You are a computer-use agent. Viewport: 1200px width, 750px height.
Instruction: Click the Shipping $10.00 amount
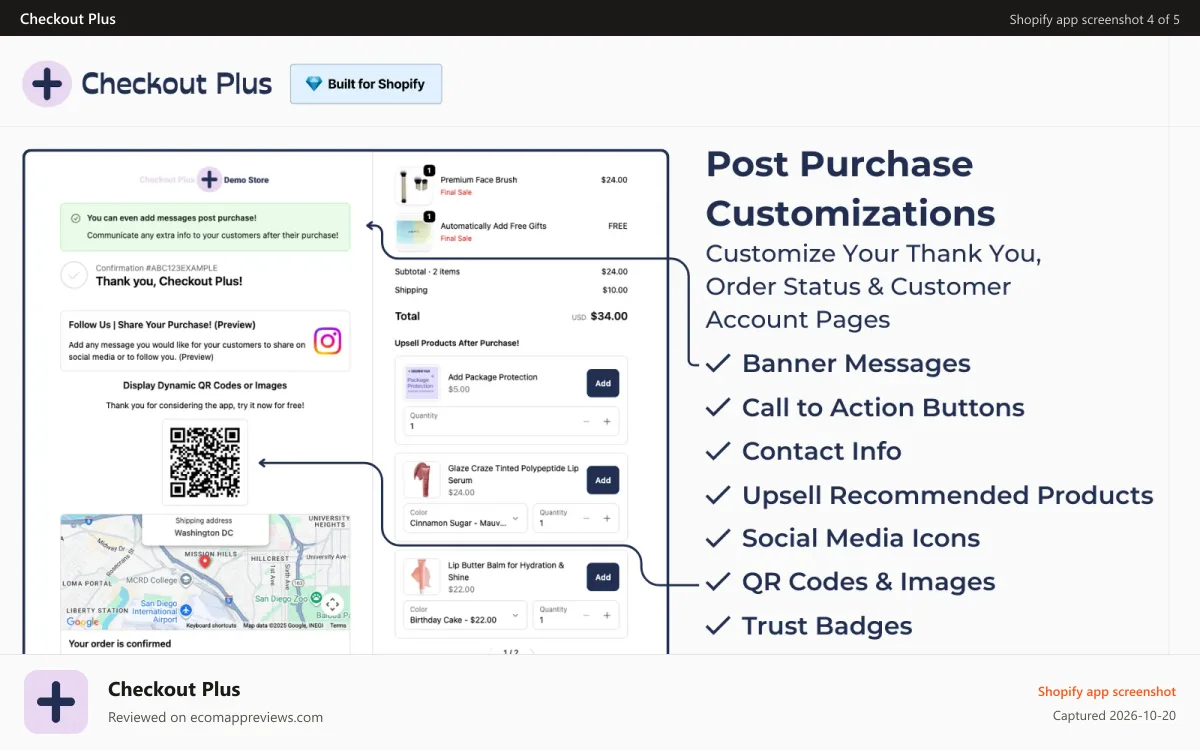pos(614,291)
